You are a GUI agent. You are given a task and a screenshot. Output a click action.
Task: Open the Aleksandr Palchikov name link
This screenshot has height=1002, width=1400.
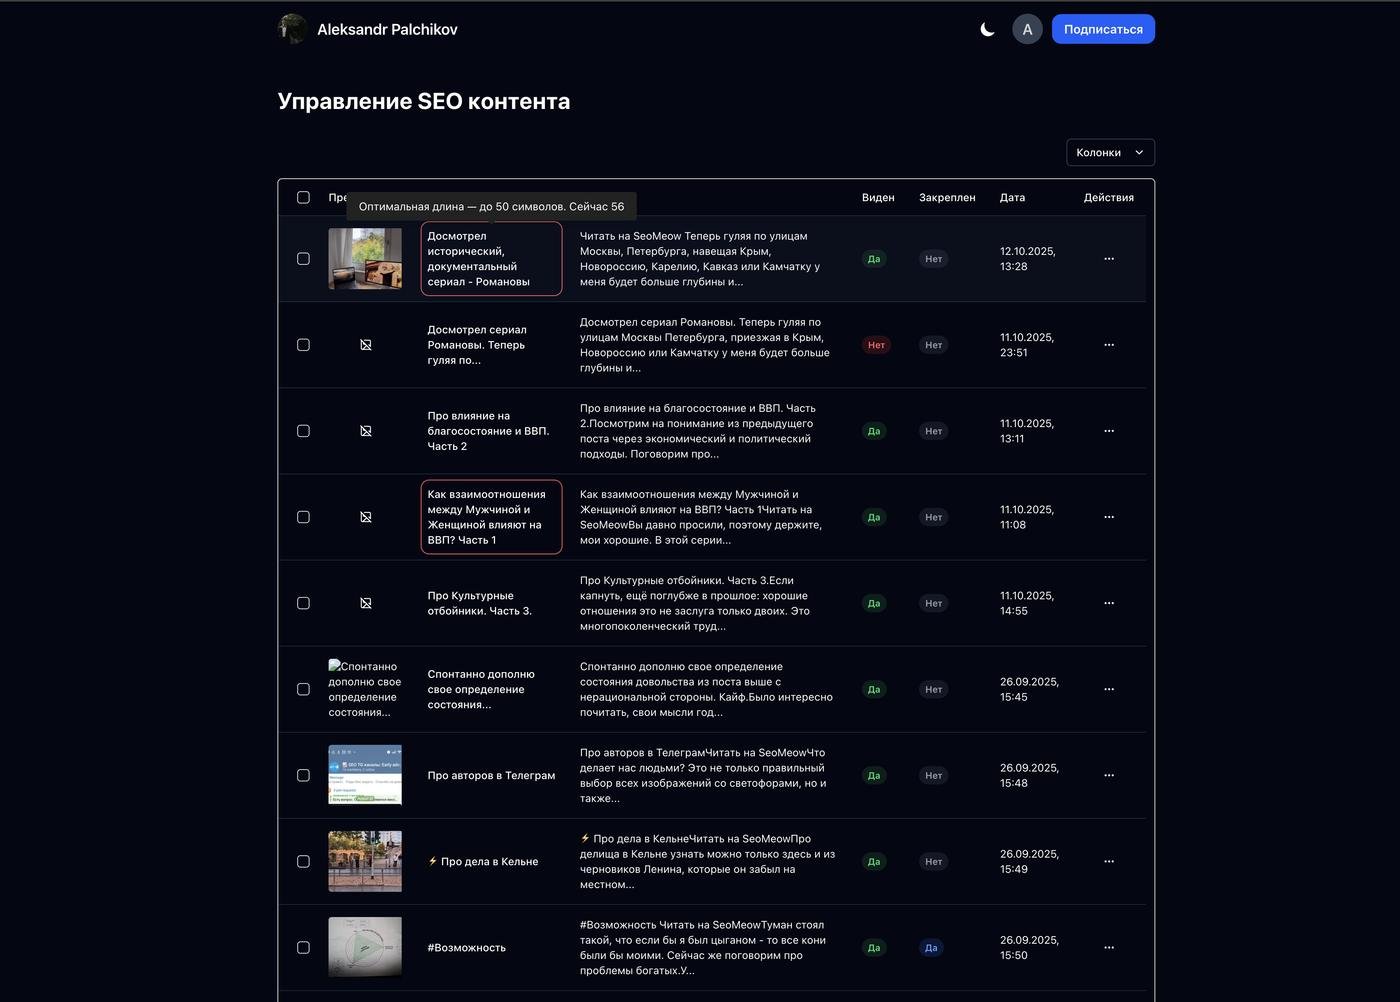tap(387, 30)
